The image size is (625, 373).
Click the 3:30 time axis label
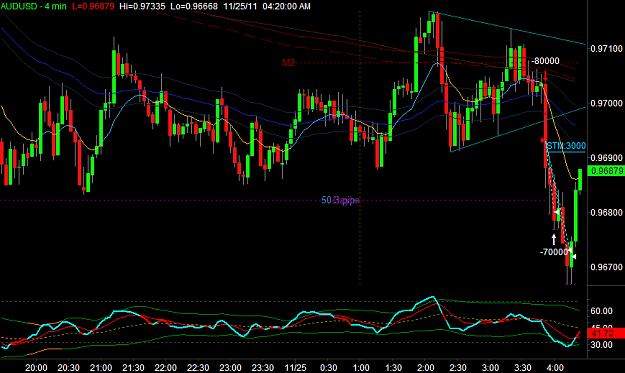pos(523,367)
